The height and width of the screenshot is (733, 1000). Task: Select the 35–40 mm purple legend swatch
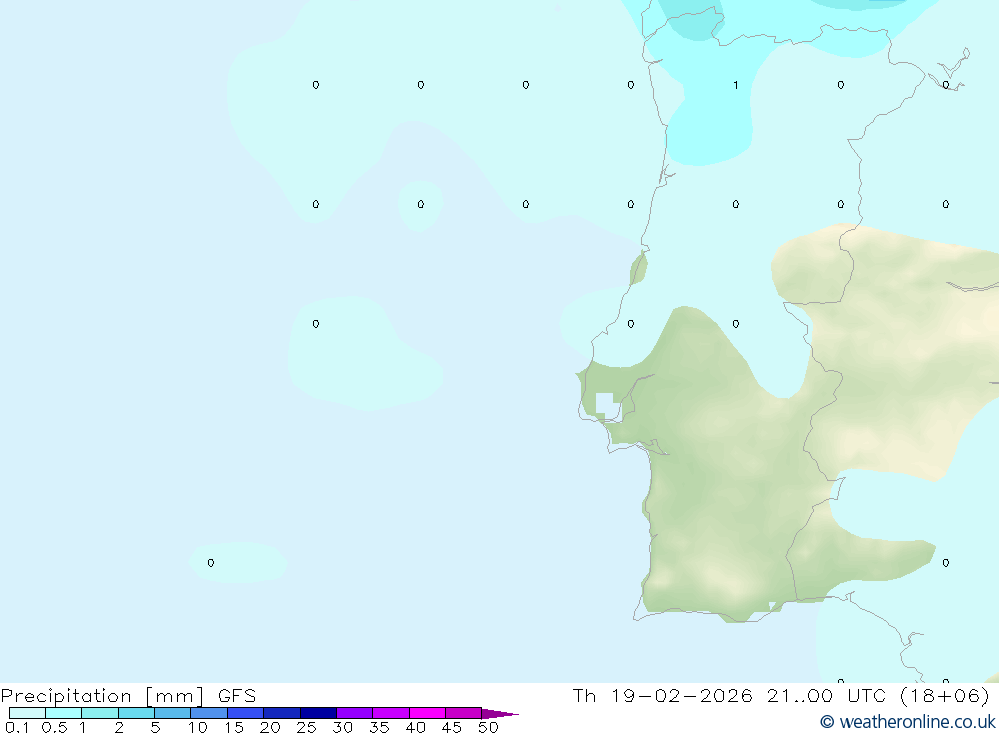391,713
